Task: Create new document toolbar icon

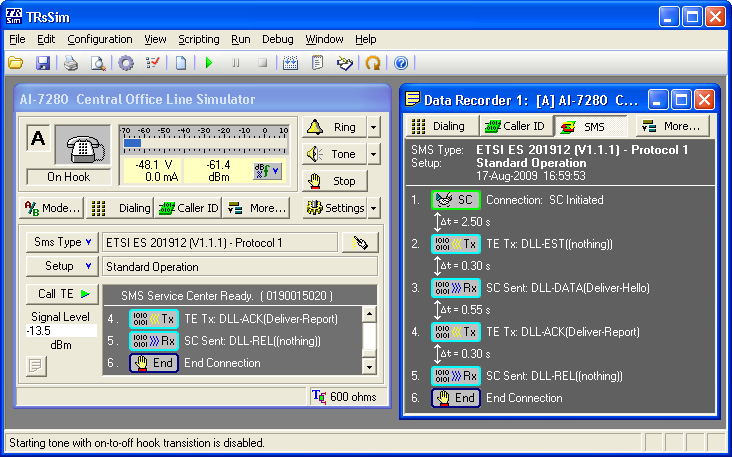Action: 181,63
